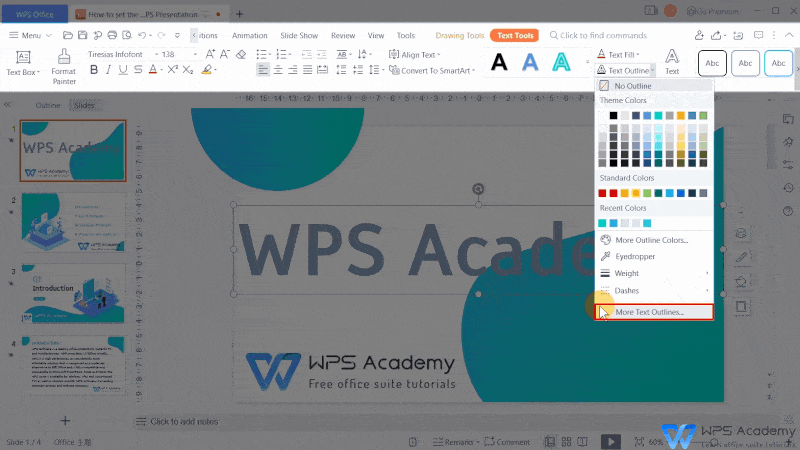
Task: Click the Text Box tool icon
Action: [23, 57]
